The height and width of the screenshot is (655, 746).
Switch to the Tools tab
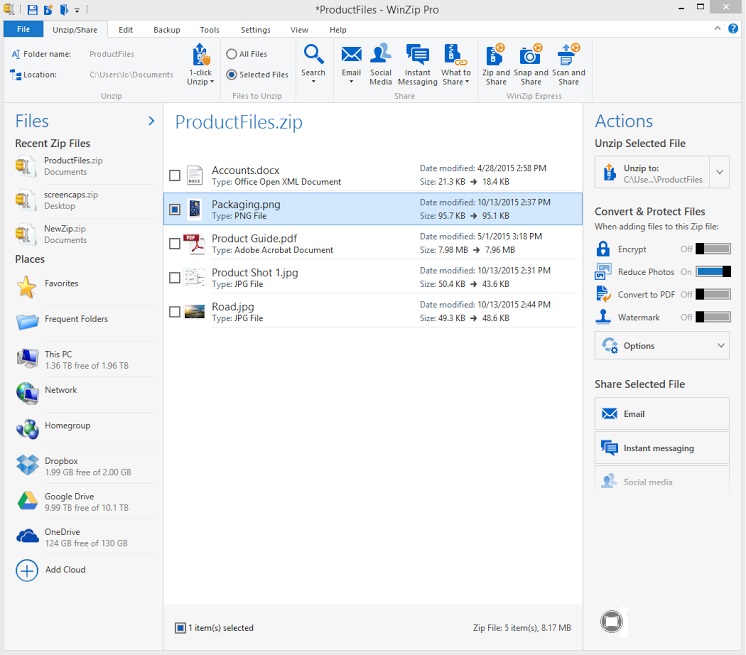click(209, 29)
